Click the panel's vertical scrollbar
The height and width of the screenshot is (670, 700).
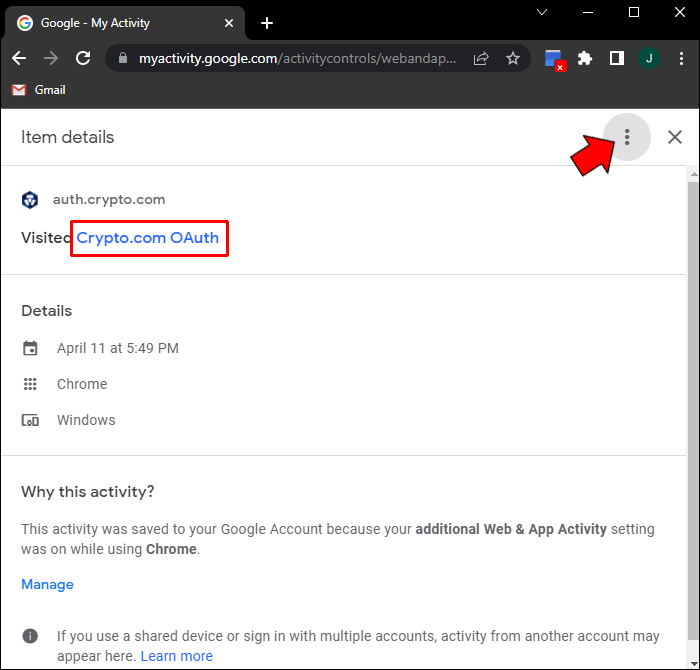[693, 410]
